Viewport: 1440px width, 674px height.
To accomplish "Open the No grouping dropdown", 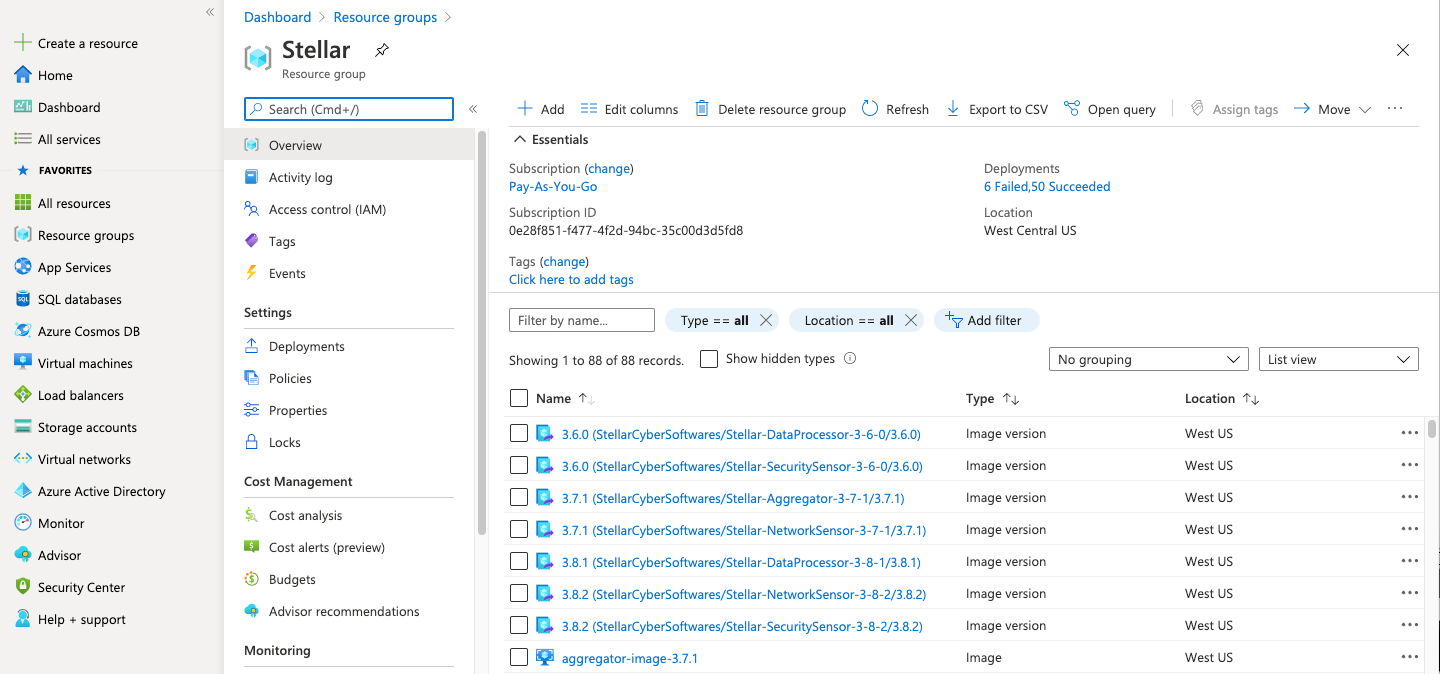I will (x=1148, y=359).
